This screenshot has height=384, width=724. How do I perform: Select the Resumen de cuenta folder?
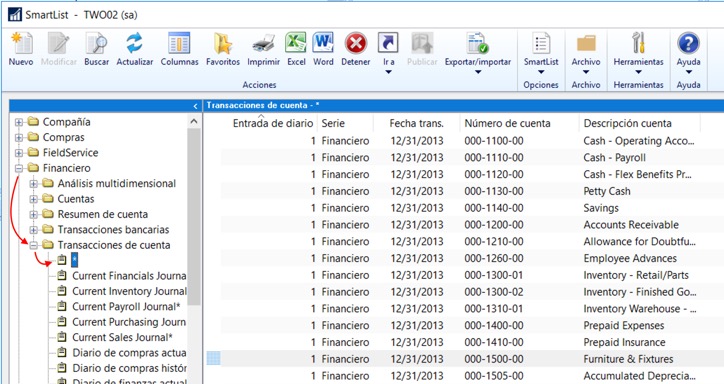click(103, 214)
